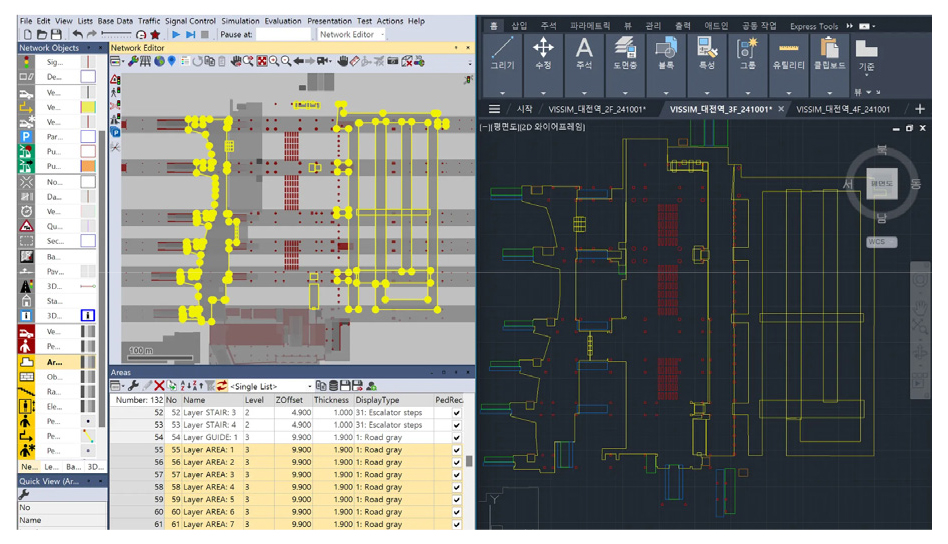Click the red X delete icon in the Areas toolbar

(159, 386)
